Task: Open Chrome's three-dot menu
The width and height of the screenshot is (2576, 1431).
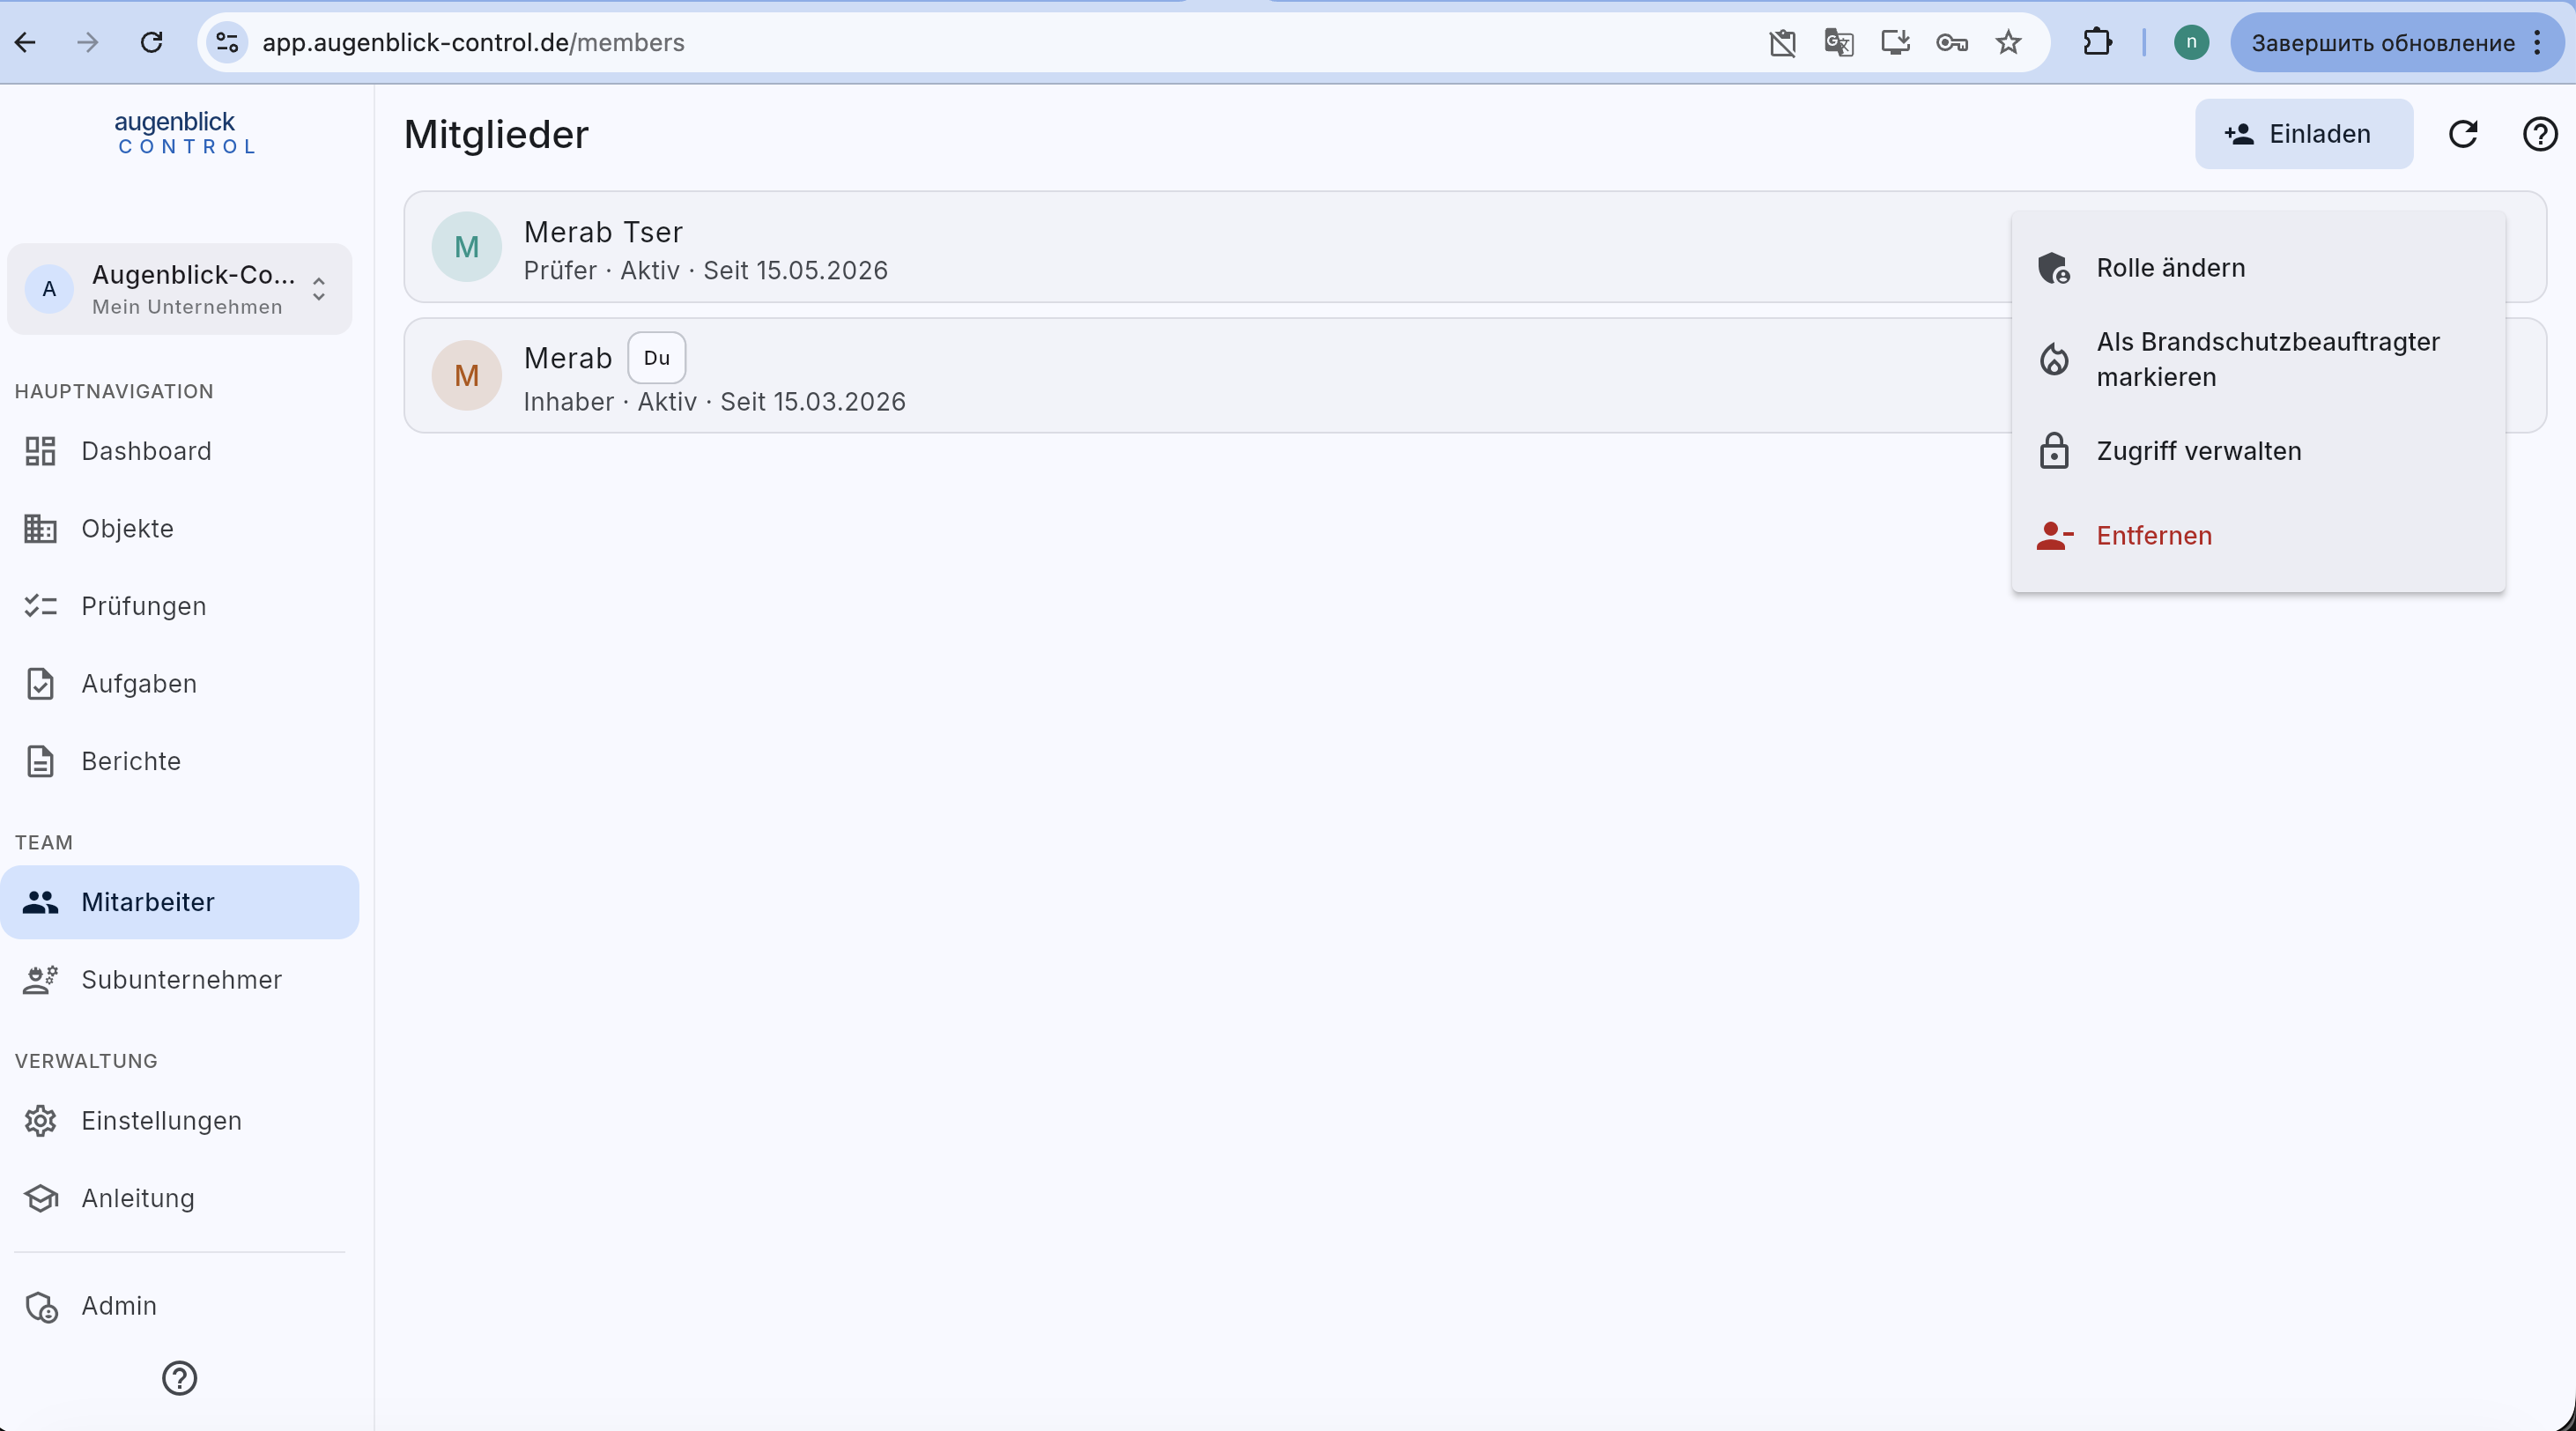Action: [x=2537, y=42]
